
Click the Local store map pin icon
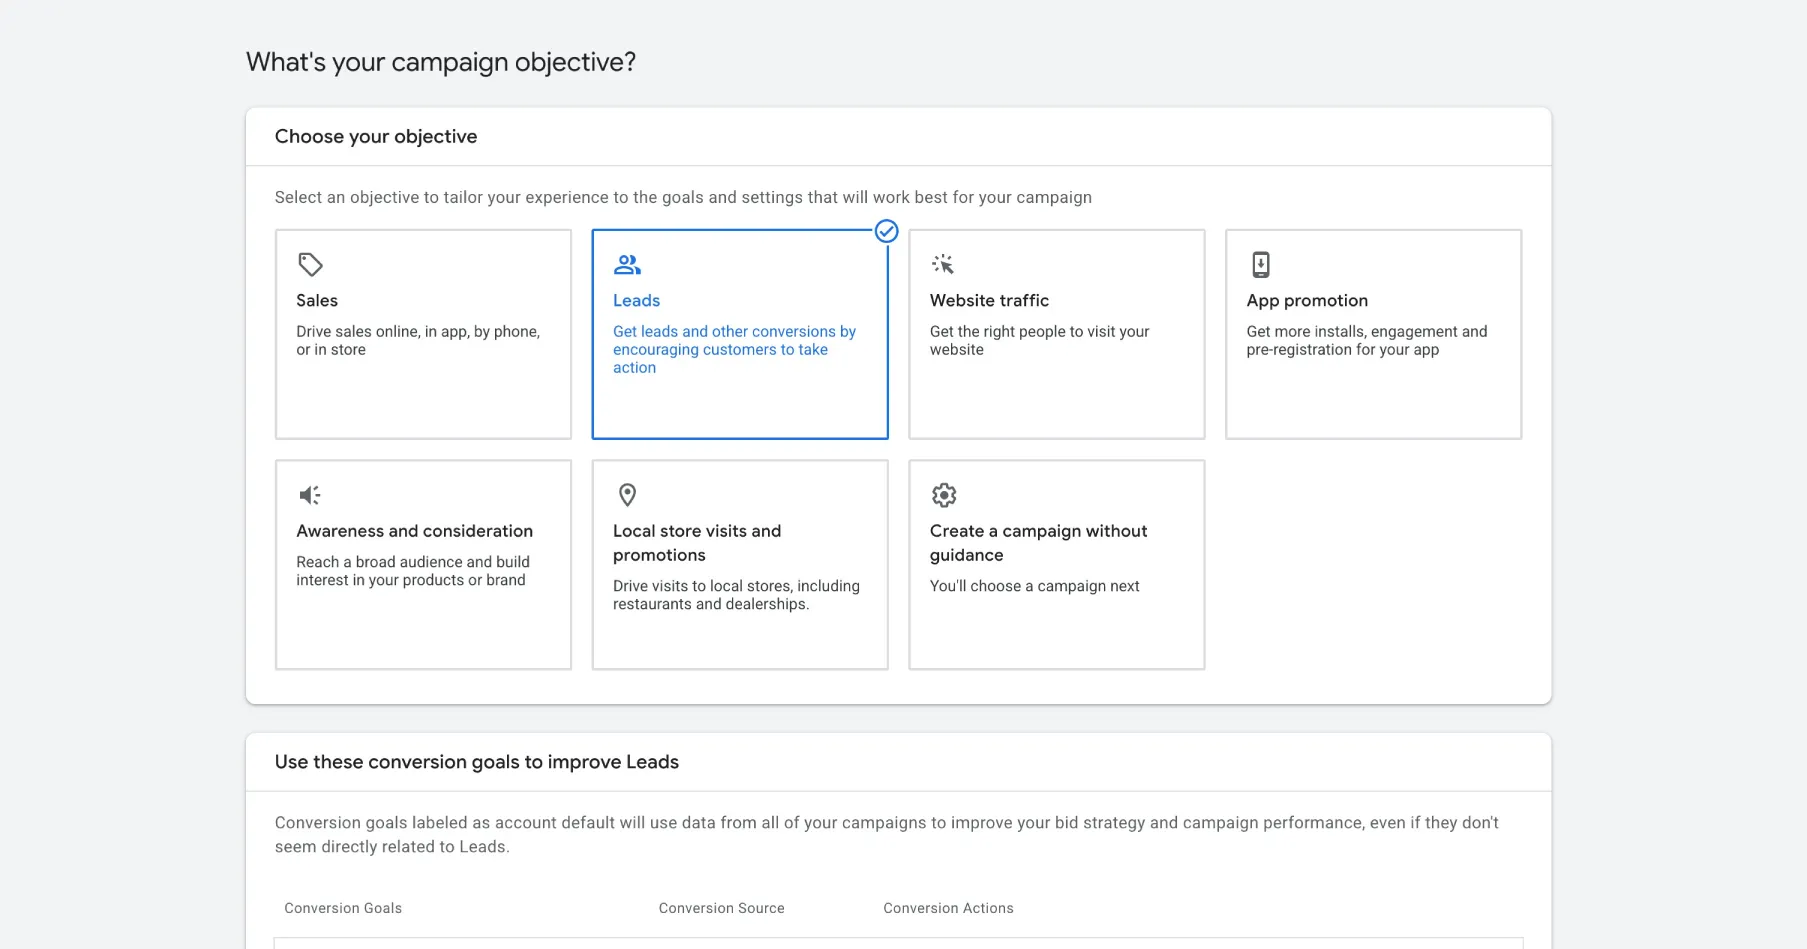pos(627,495)
